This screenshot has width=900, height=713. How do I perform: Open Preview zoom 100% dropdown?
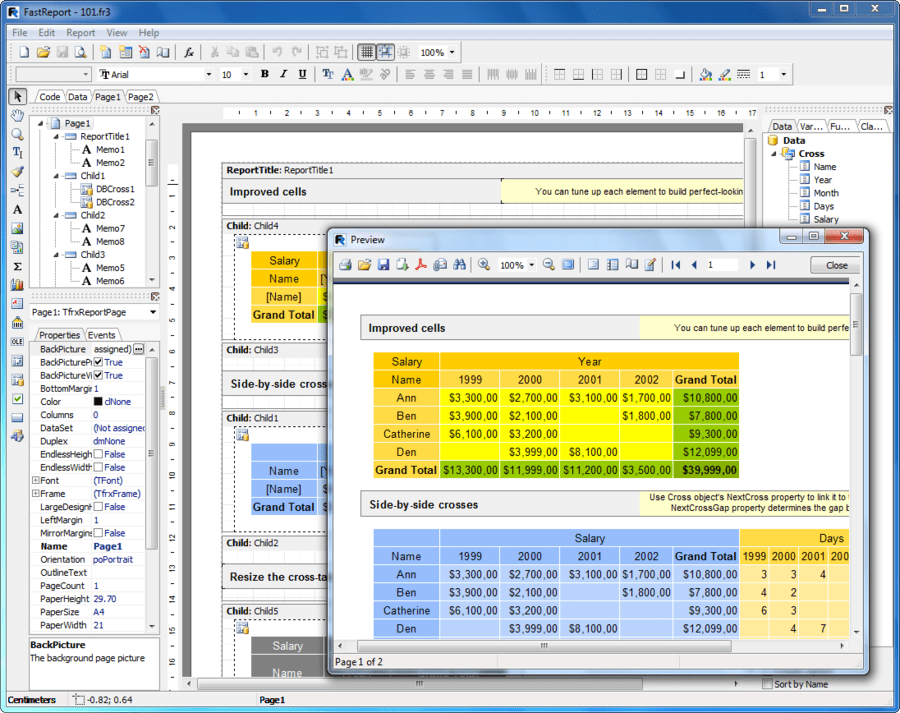[x=532, y=265]
